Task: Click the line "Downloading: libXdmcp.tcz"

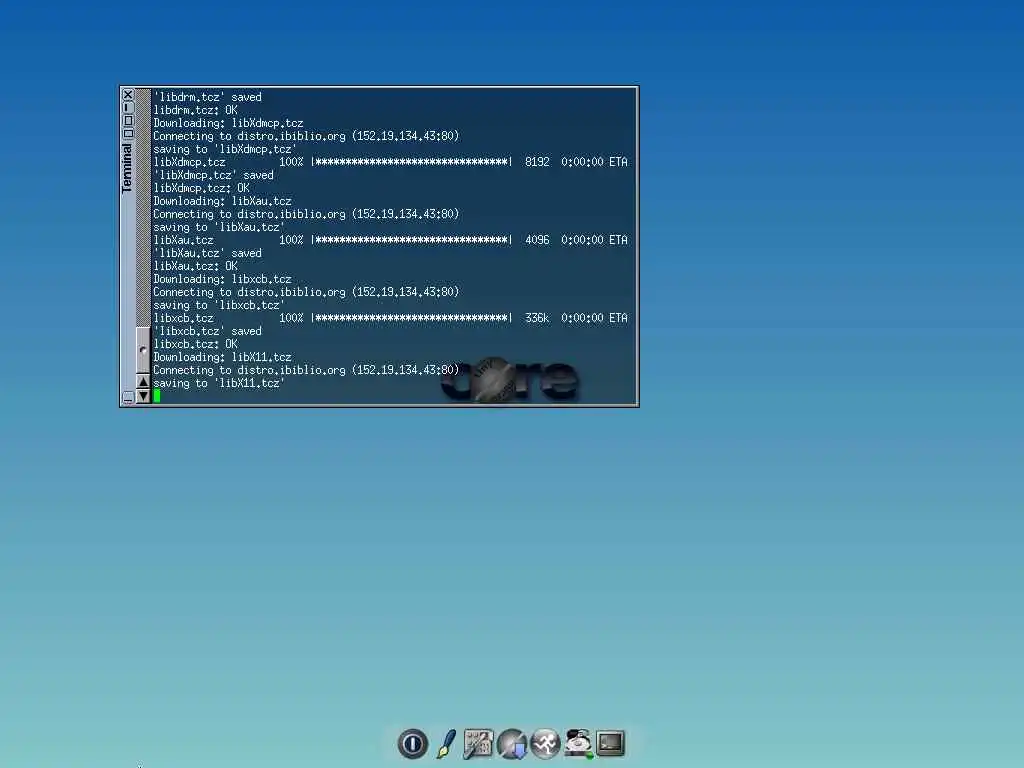Action: (x=228, y=123)
